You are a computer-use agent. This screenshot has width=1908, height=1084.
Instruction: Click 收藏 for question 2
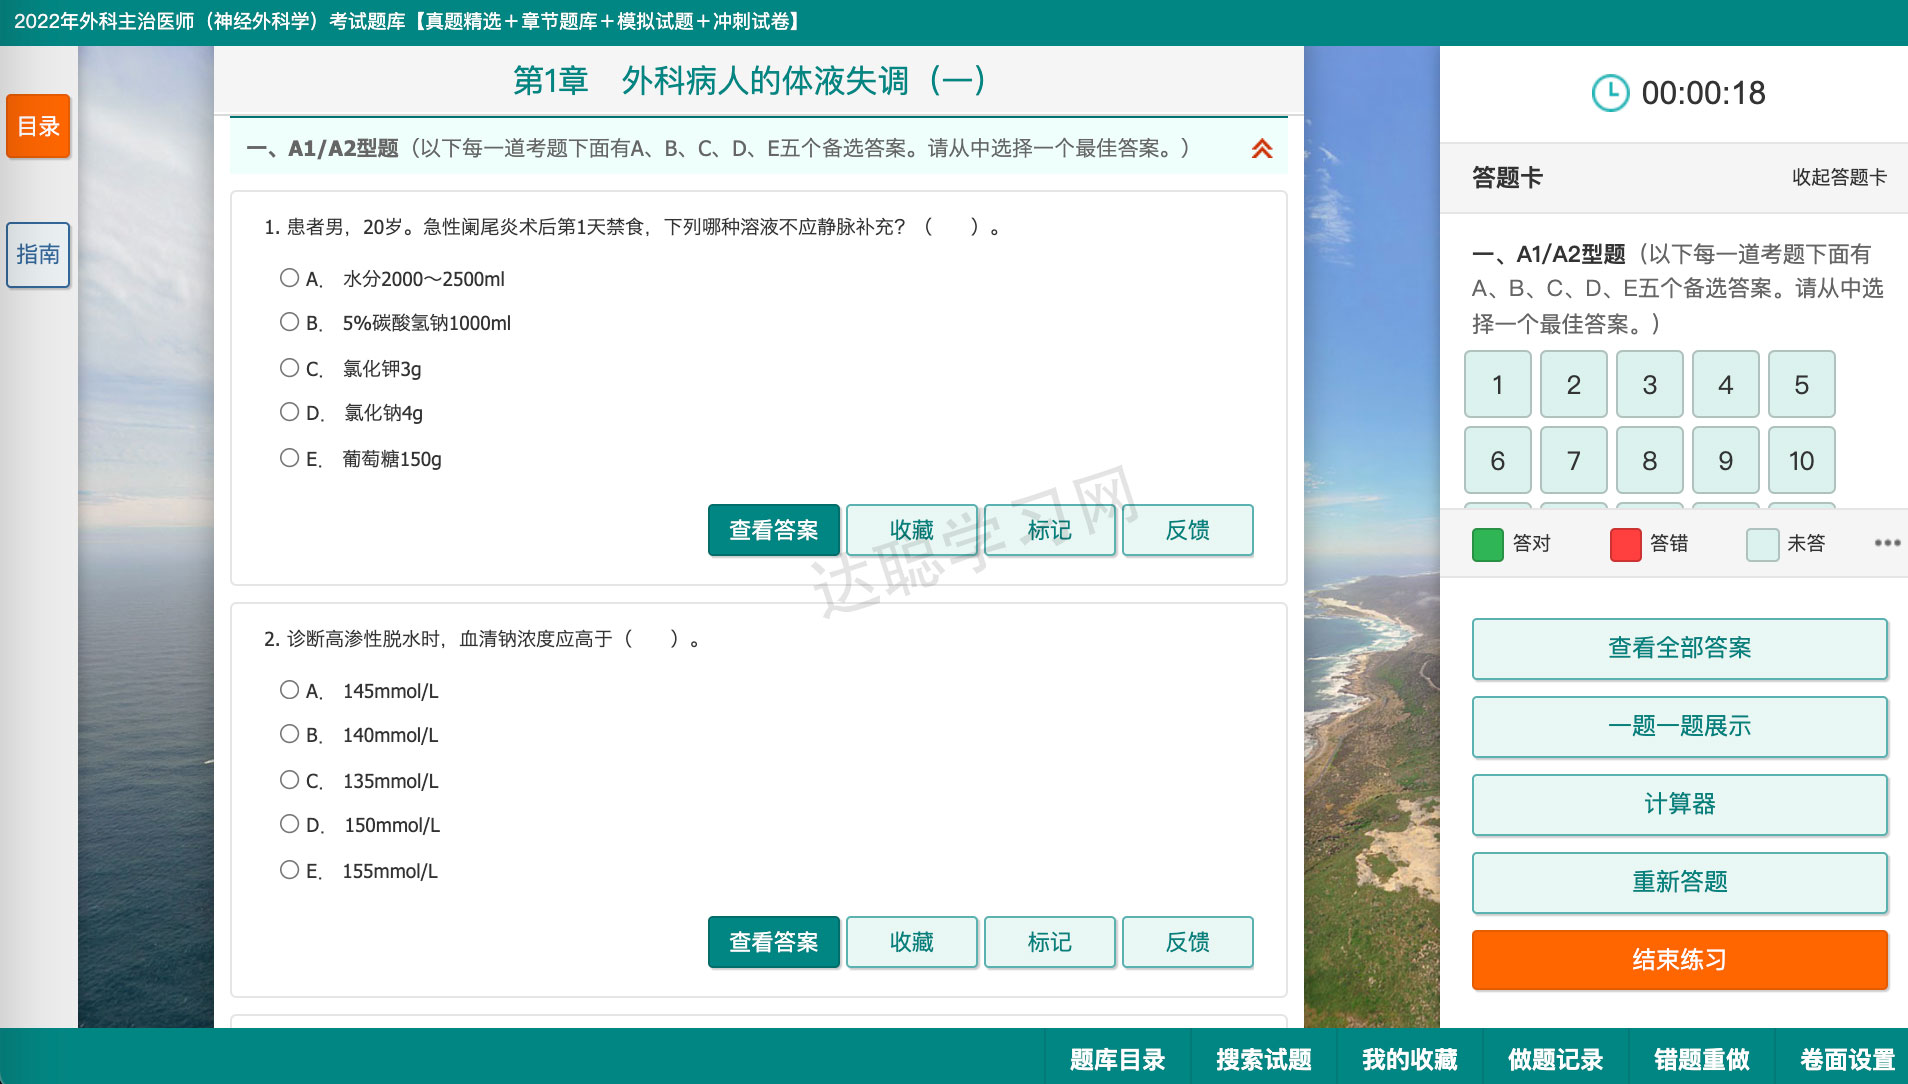912,942
